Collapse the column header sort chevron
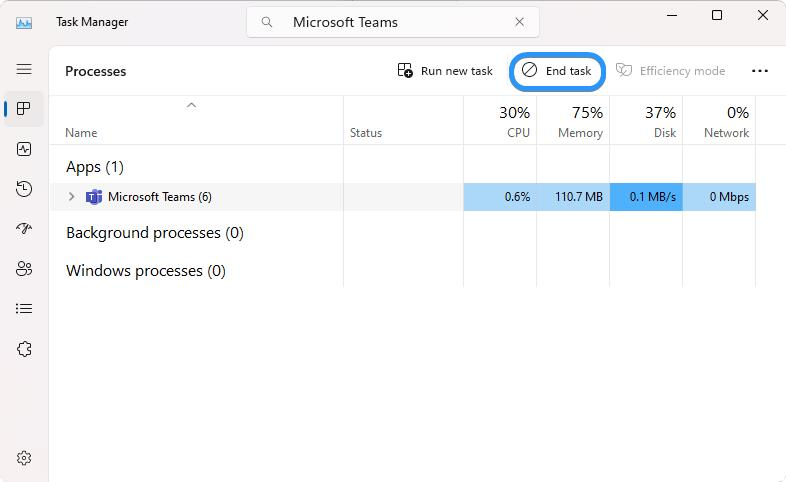 click(x=191, y=105)
